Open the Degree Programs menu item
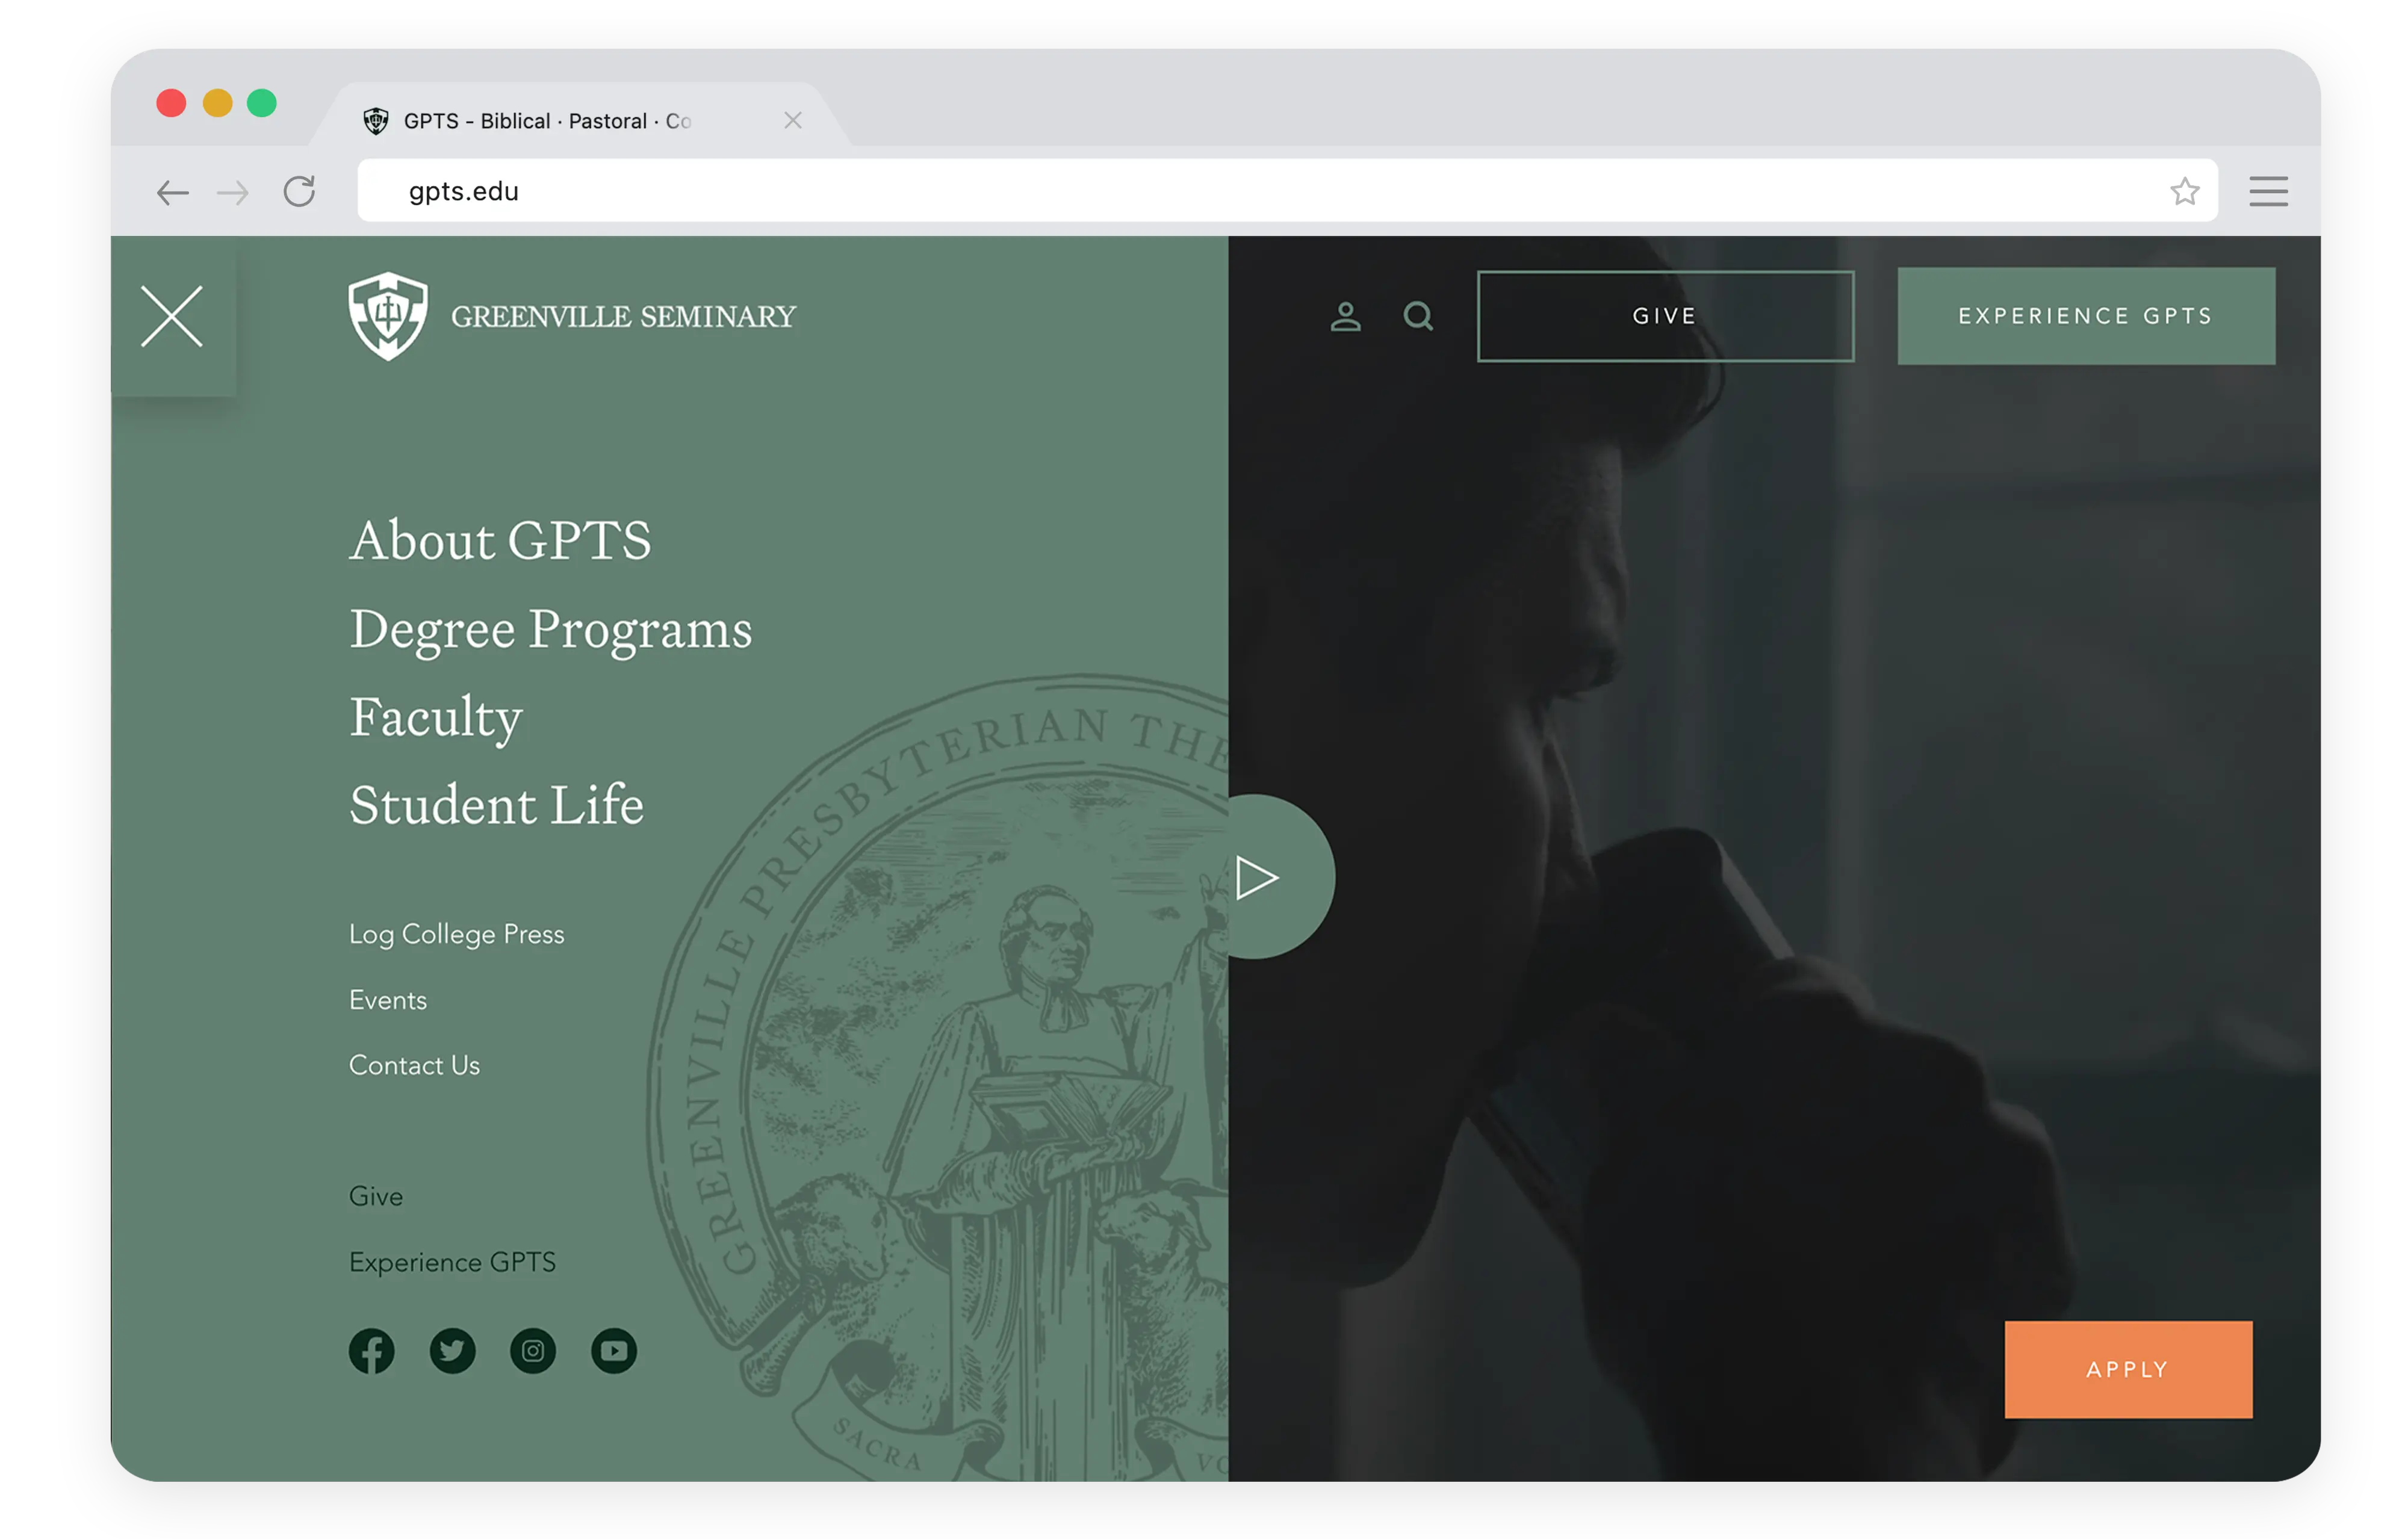The width and height of the screenshot is (2408, 1539). pyautogui.click(x=550, y=630)
